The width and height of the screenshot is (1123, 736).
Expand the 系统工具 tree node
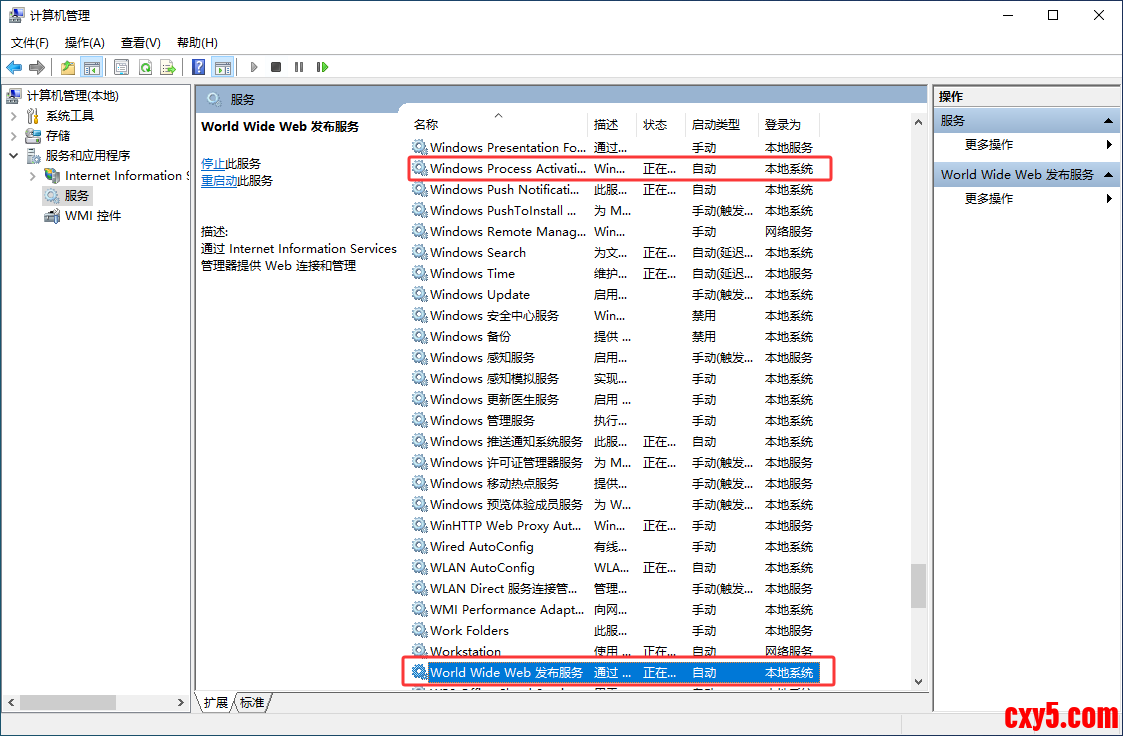tap(14, 115)
